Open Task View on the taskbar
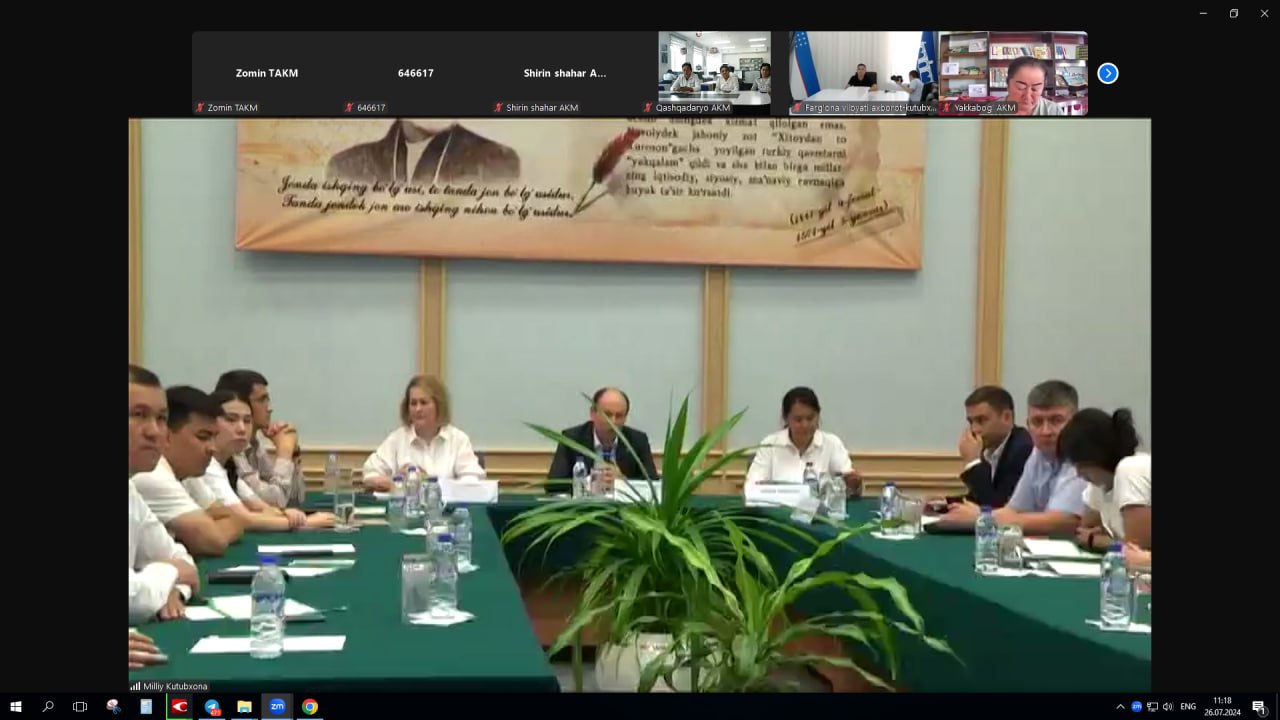Screen dimensions: 1280x720 (x=80, y=706)
